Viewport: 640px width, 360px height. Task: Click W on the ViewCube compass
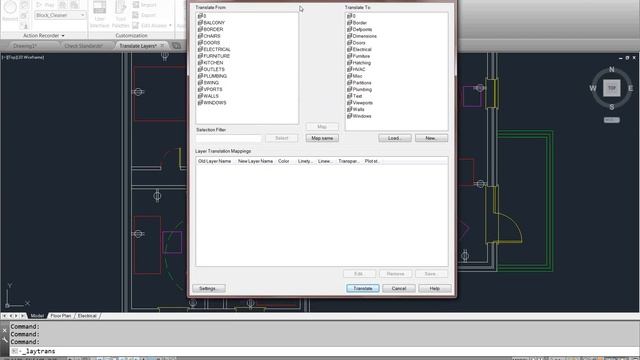[593, 88]
